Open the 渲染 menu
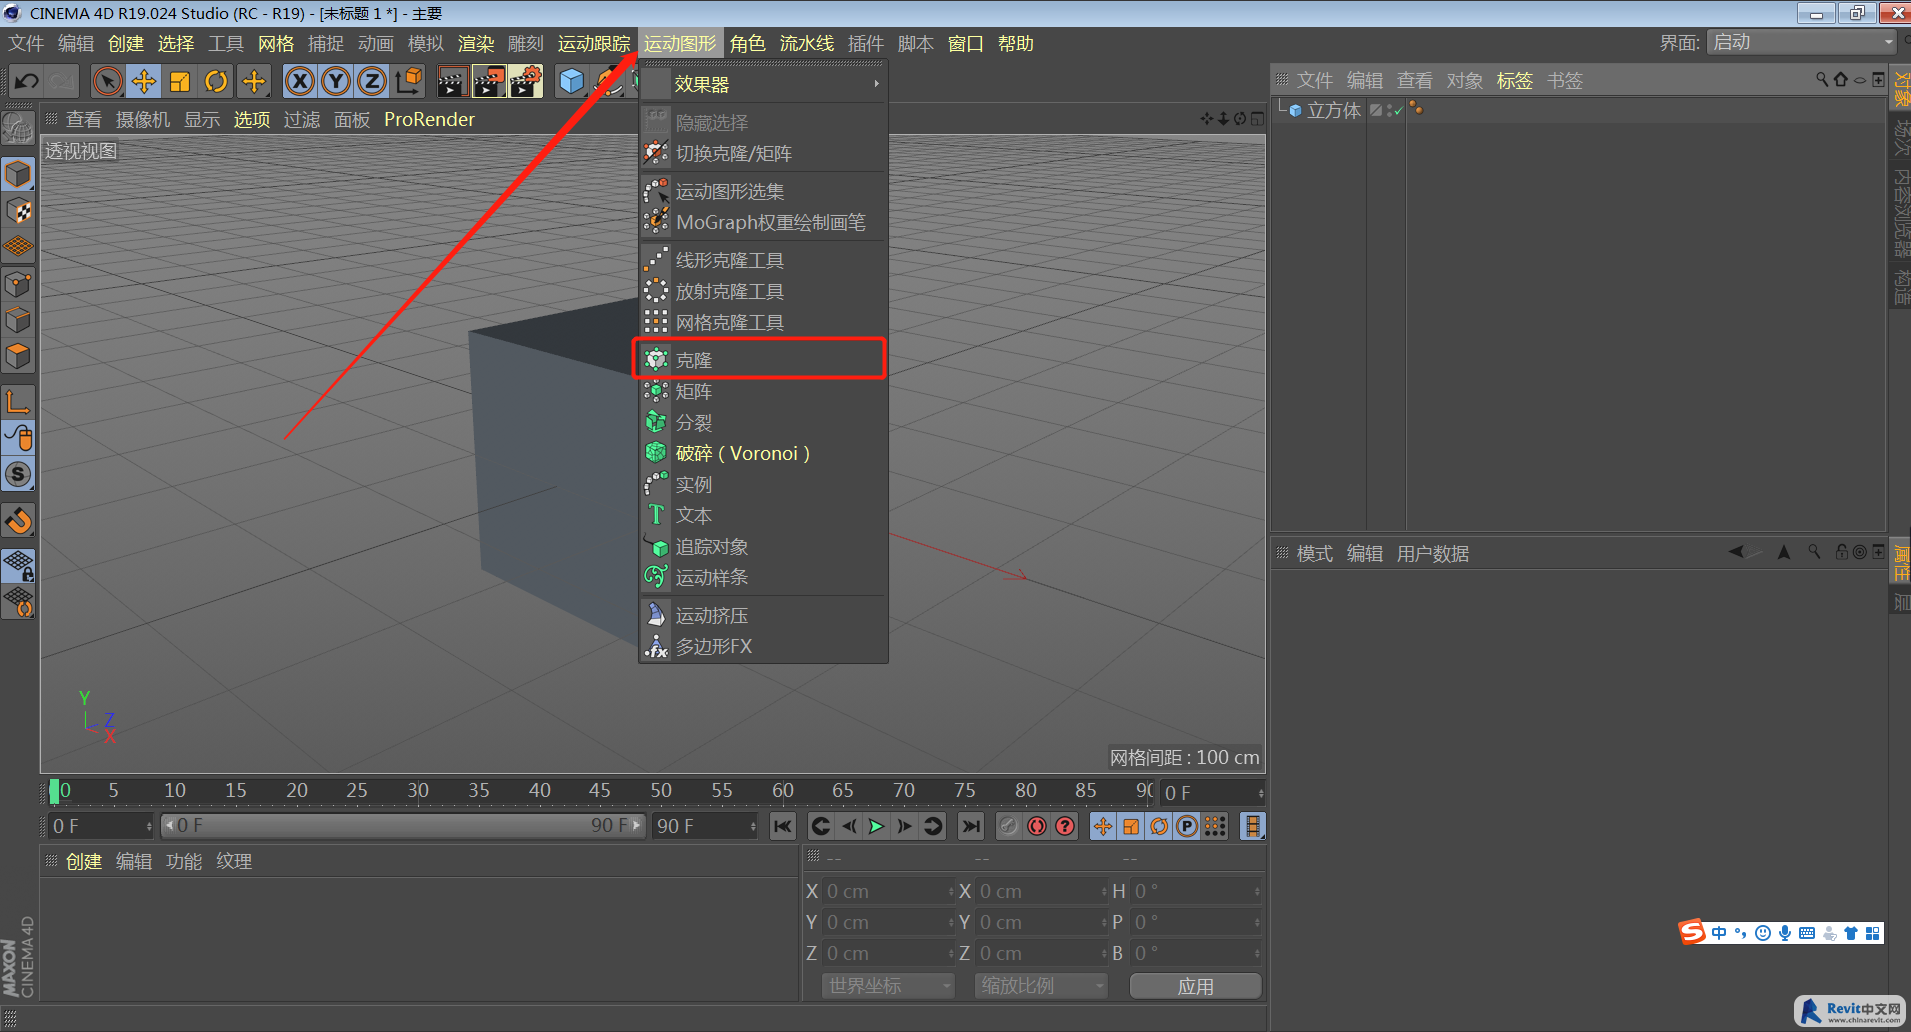The height and width of the screenshot is (1032, 1911). 476,43
